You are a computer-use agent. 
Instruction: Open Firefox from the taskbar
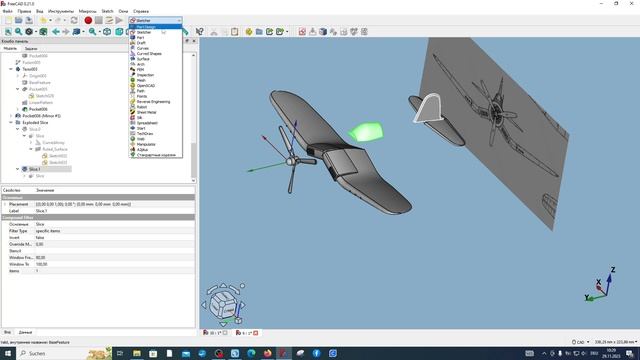click(267, 353)
